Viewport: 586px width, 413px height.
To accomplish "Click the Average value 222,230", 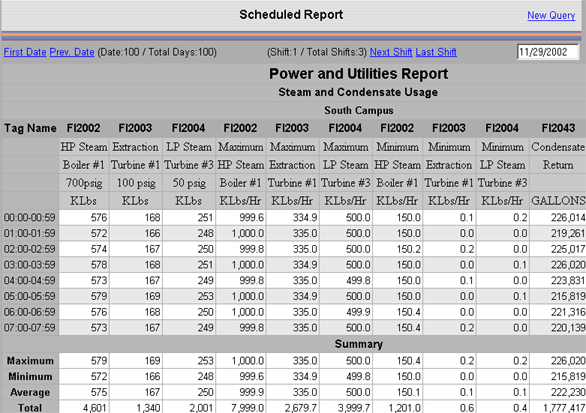I will click(568, 392).
